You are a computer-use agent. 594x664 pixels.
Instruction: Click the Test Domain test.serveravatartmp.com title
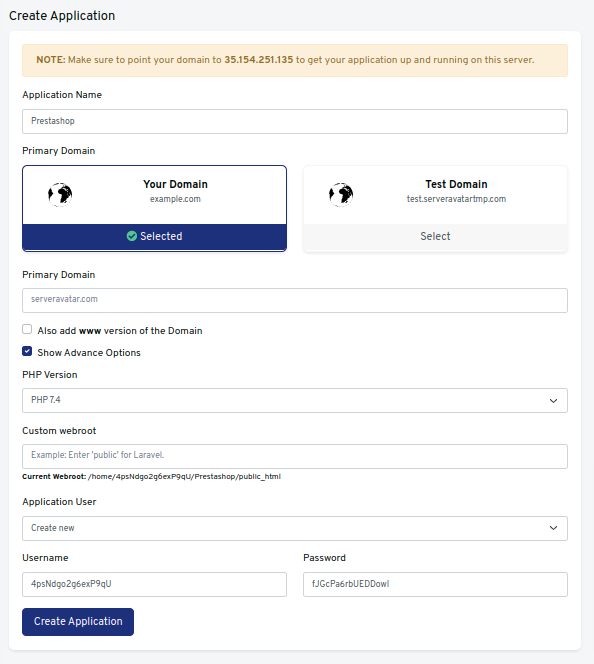click(456, 191)
